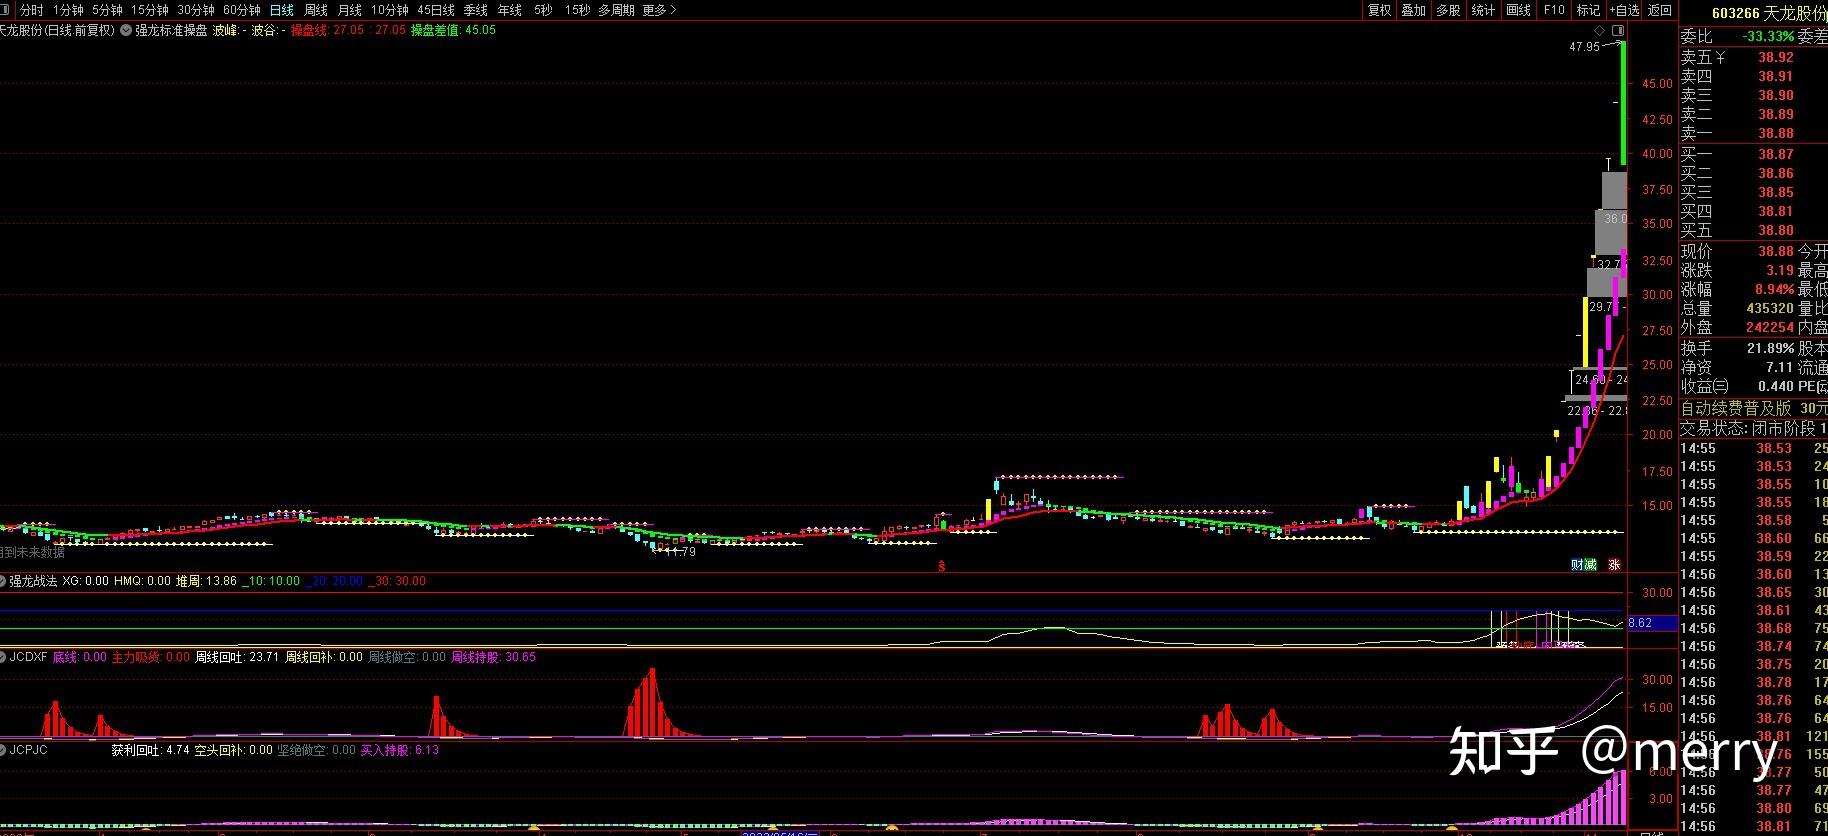
Task: Click the 买入持股 6.13 legend value
Action: [x=399, y=749]
